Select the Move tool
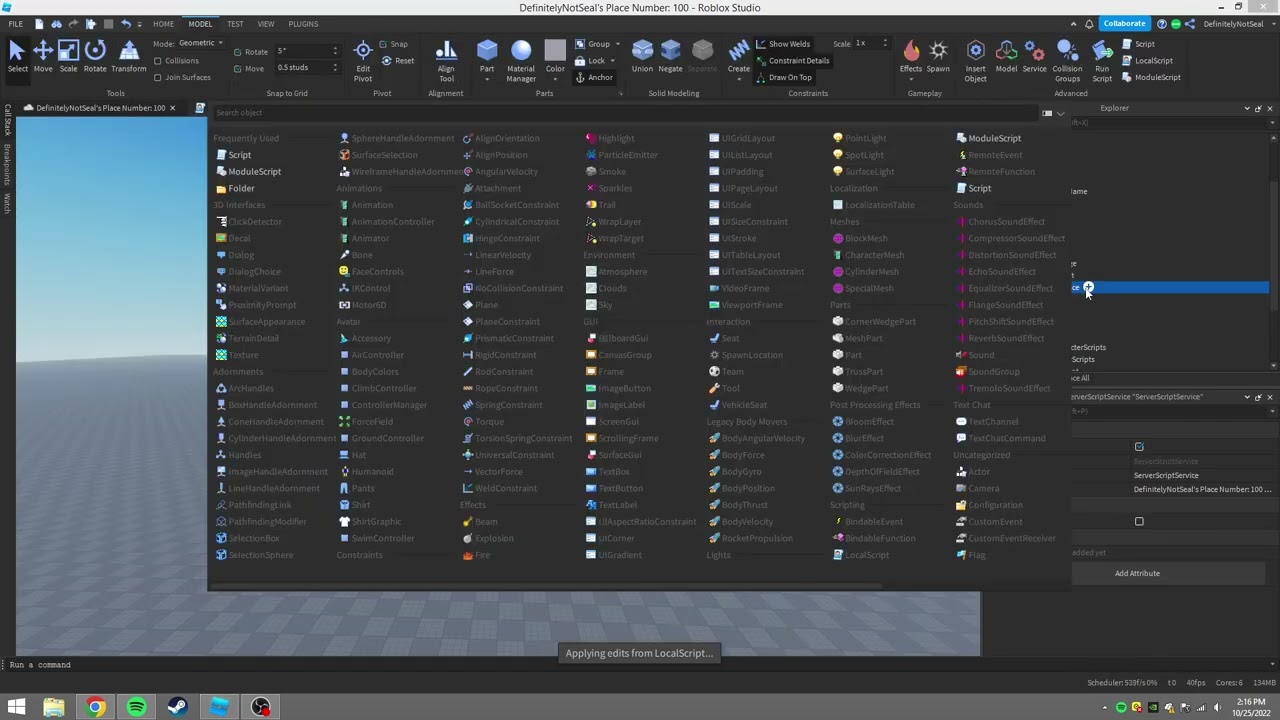The height and width of the screenshot is (720, 1280). pyautogui.click(x=43, y=56)
